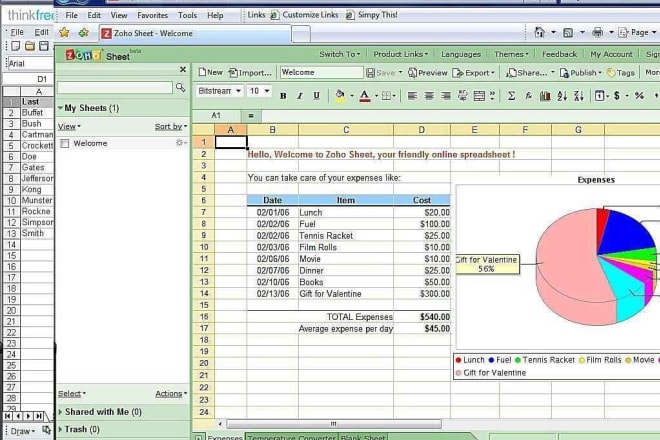660x440 pixels.
Task: Select the Gift for Valentine cell
Action: [x=346, y=294]
